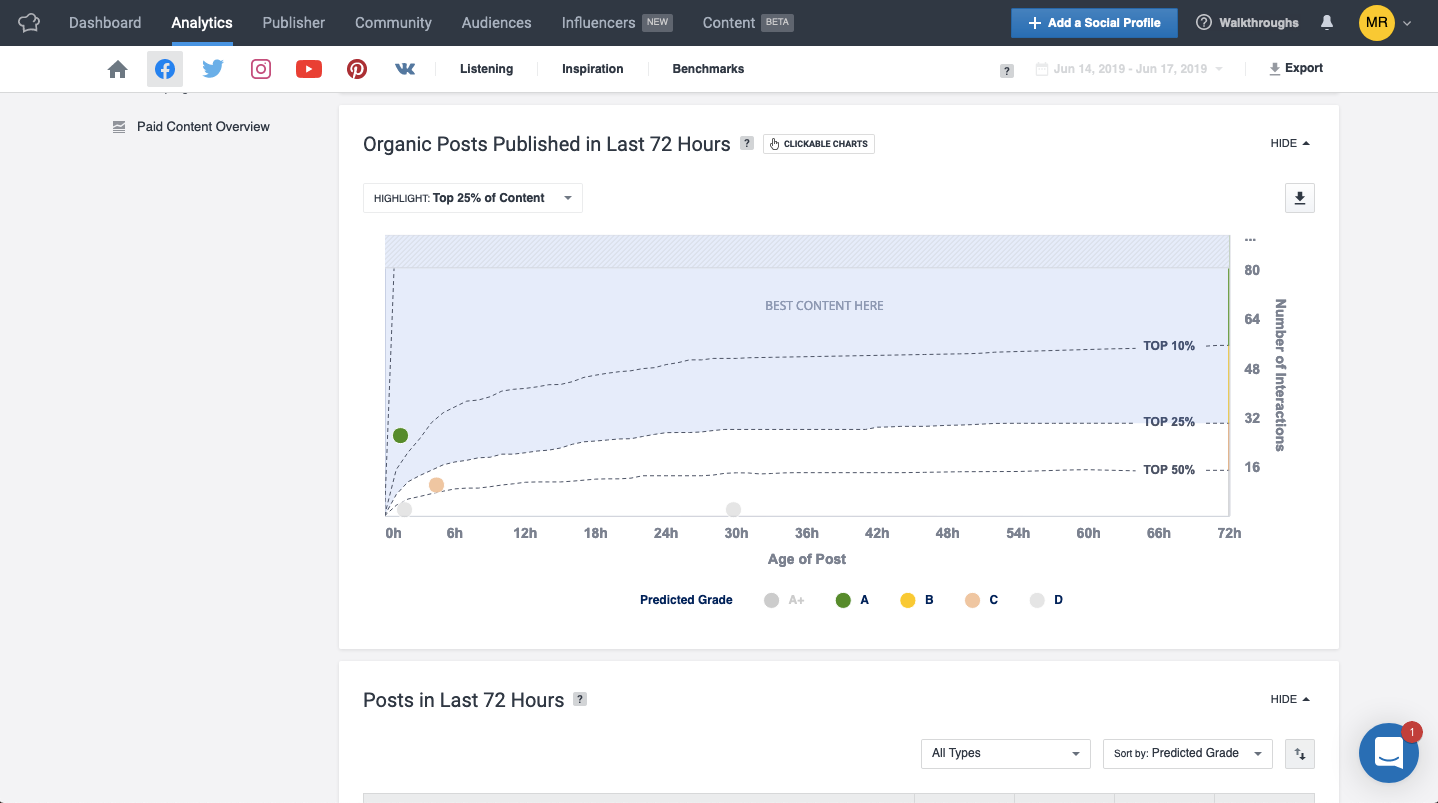Screen dimensions: 1438x803
Task: Select the VK network icon
Action: (x=405, y=69)
